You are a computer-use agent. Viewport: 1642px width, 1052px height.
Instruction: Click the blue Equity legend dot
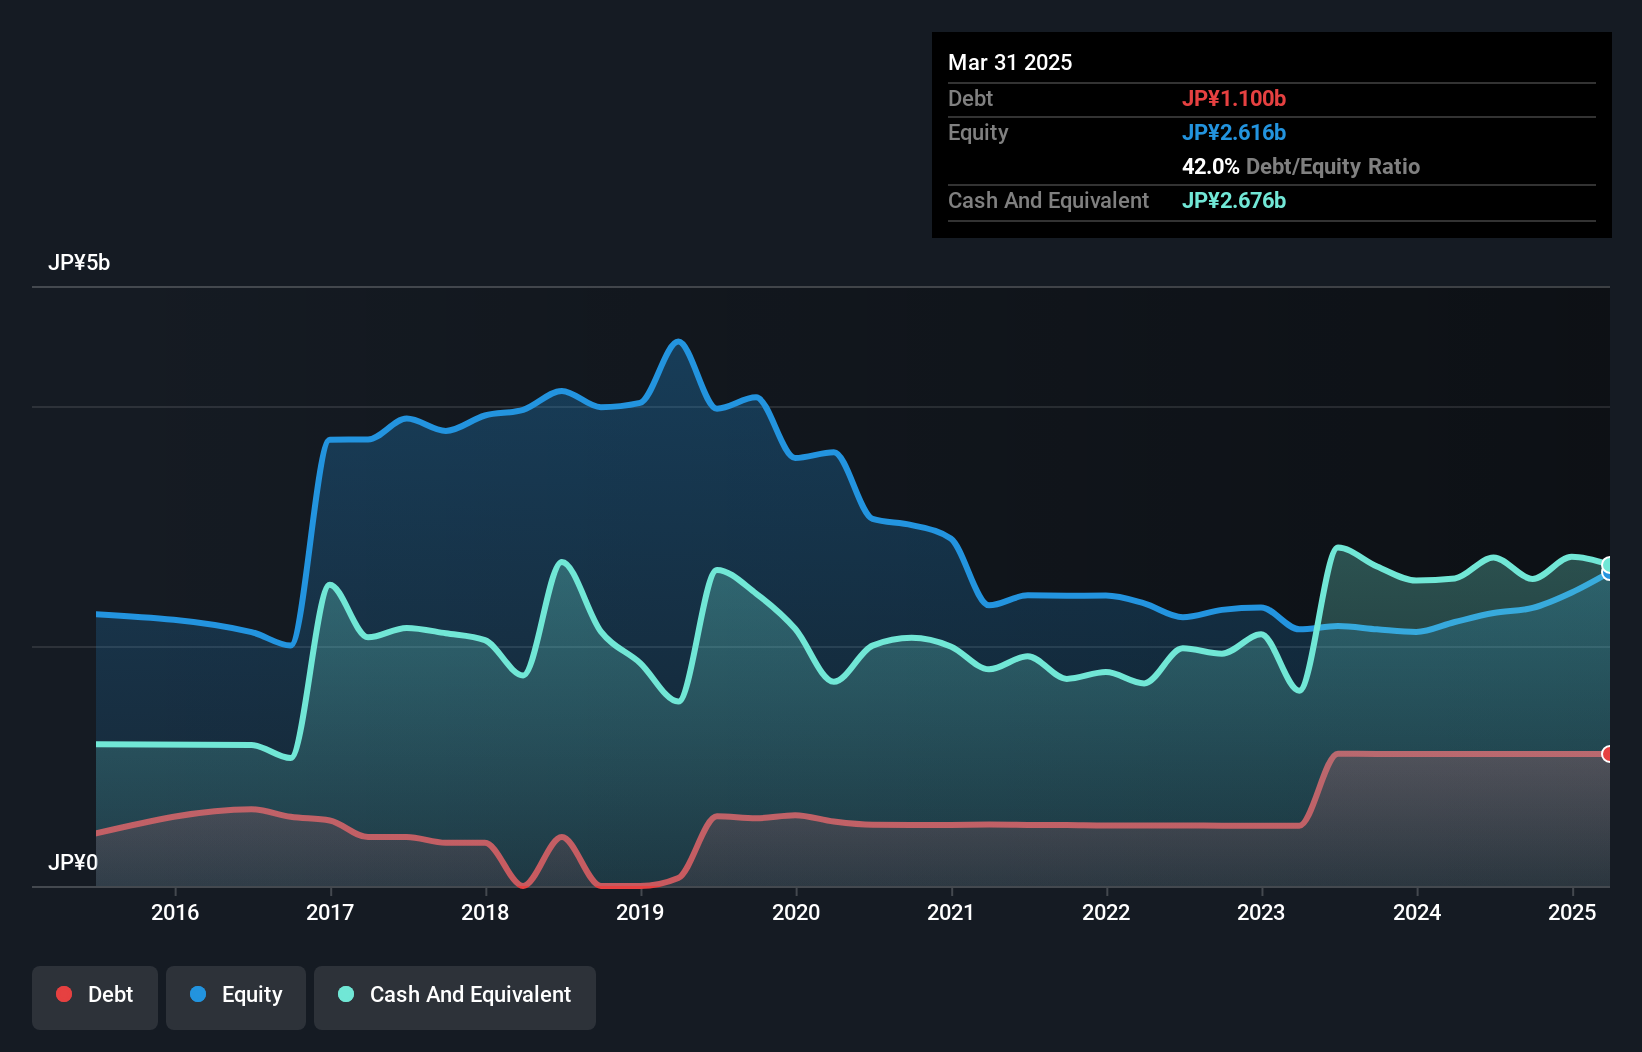pyautogui.click(x=198, y=994)
